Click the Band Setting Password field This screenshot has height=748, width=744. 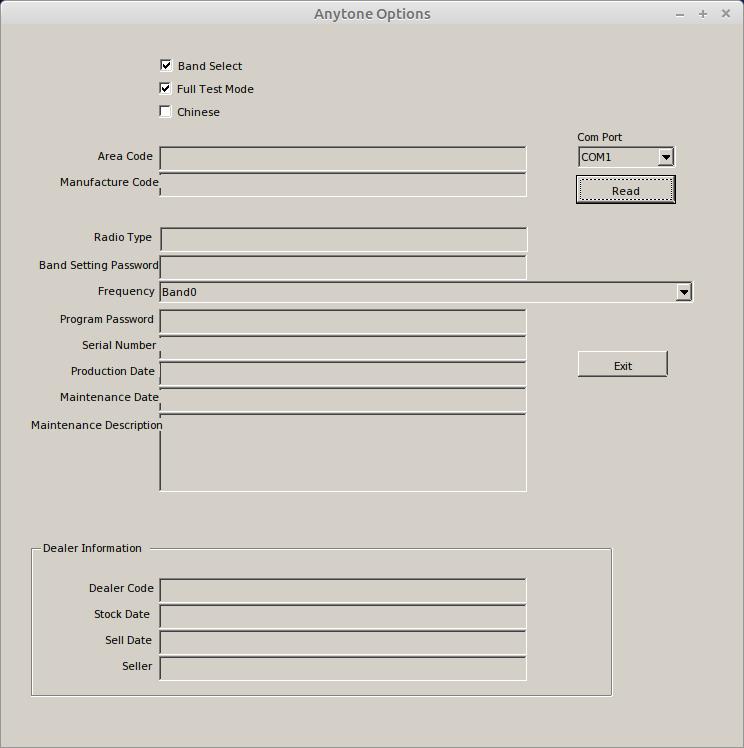click(343, 267)
